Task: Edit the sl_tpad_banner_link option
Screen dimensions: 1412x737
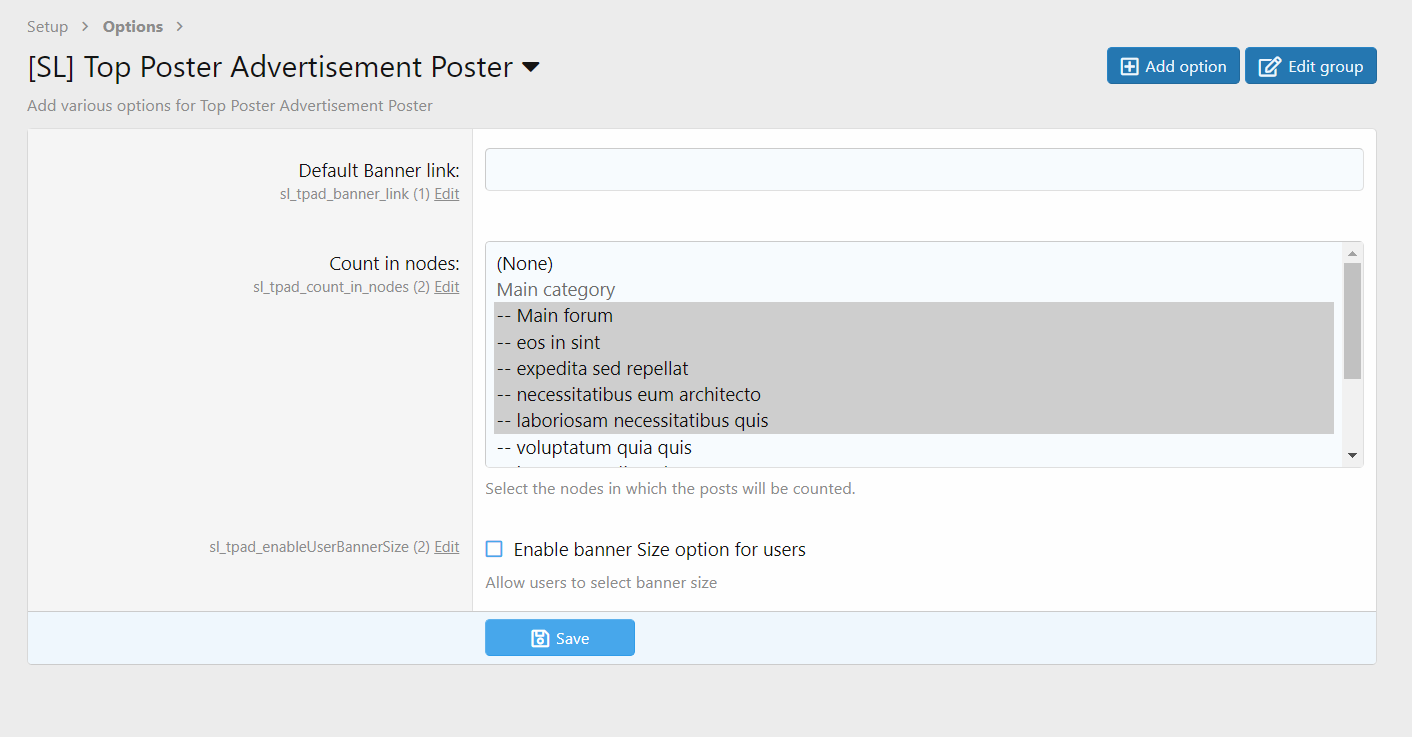Action: click(446, 194)
